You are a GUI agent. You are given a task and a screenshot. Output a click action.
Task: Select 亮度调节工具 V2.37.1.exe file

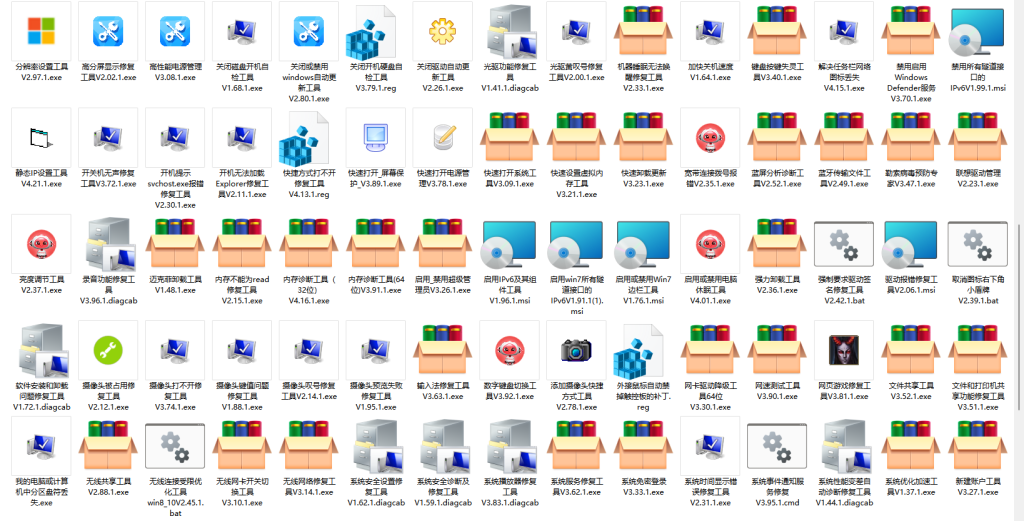(x=41, y=243)
